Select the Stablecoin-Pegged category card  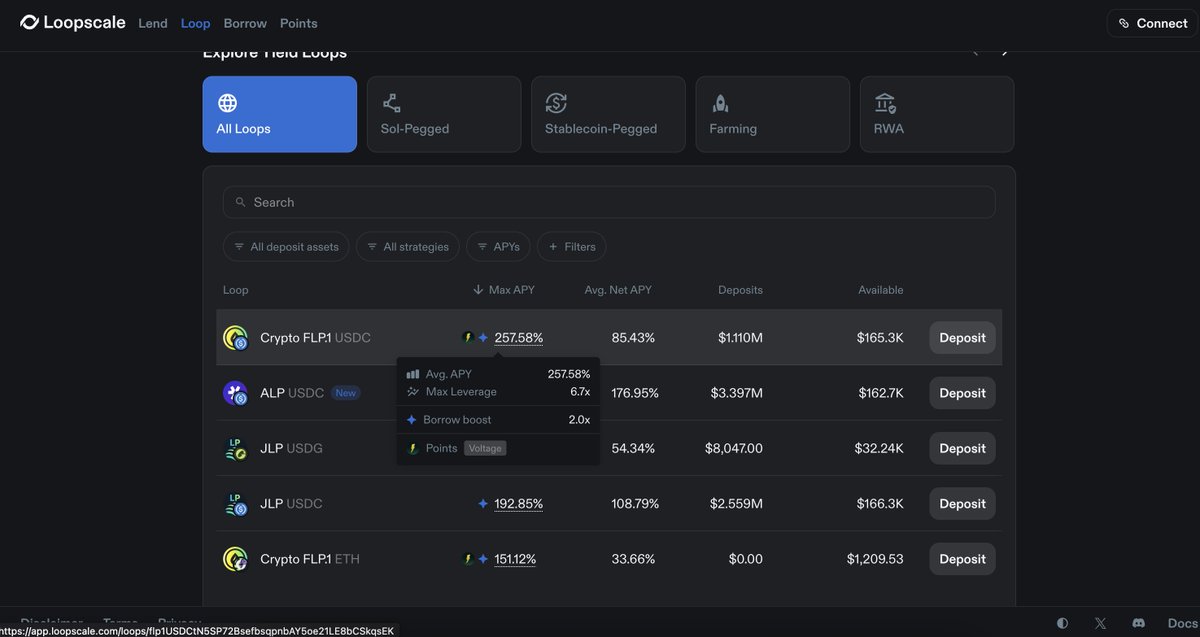[608, 114]
